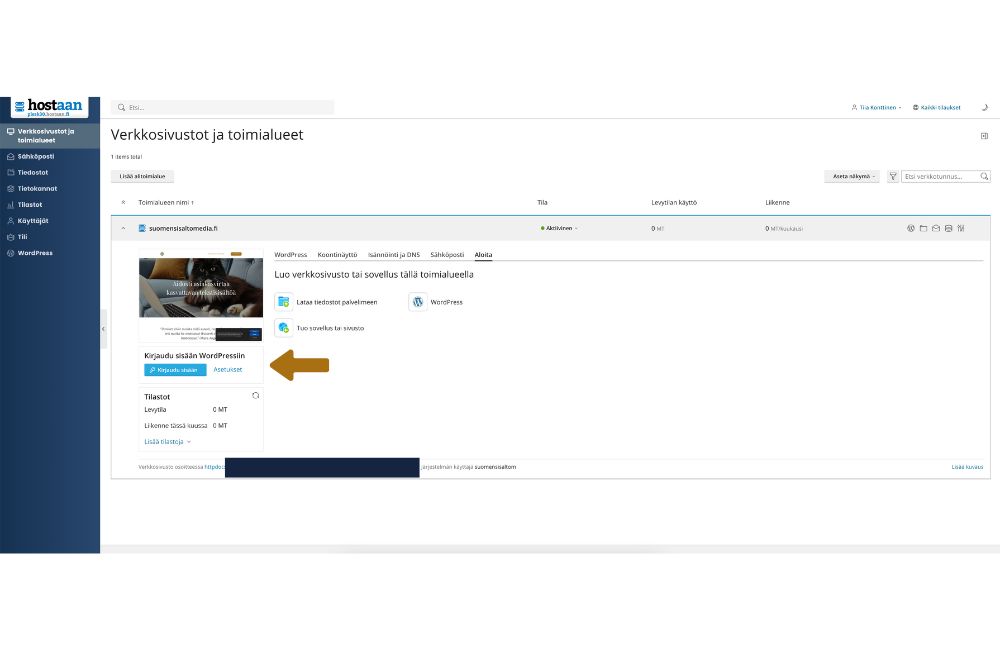1000x650 pixels.
Task: Click the filter funnel icon
Action: pyautogui.click(x=893, y=176)
